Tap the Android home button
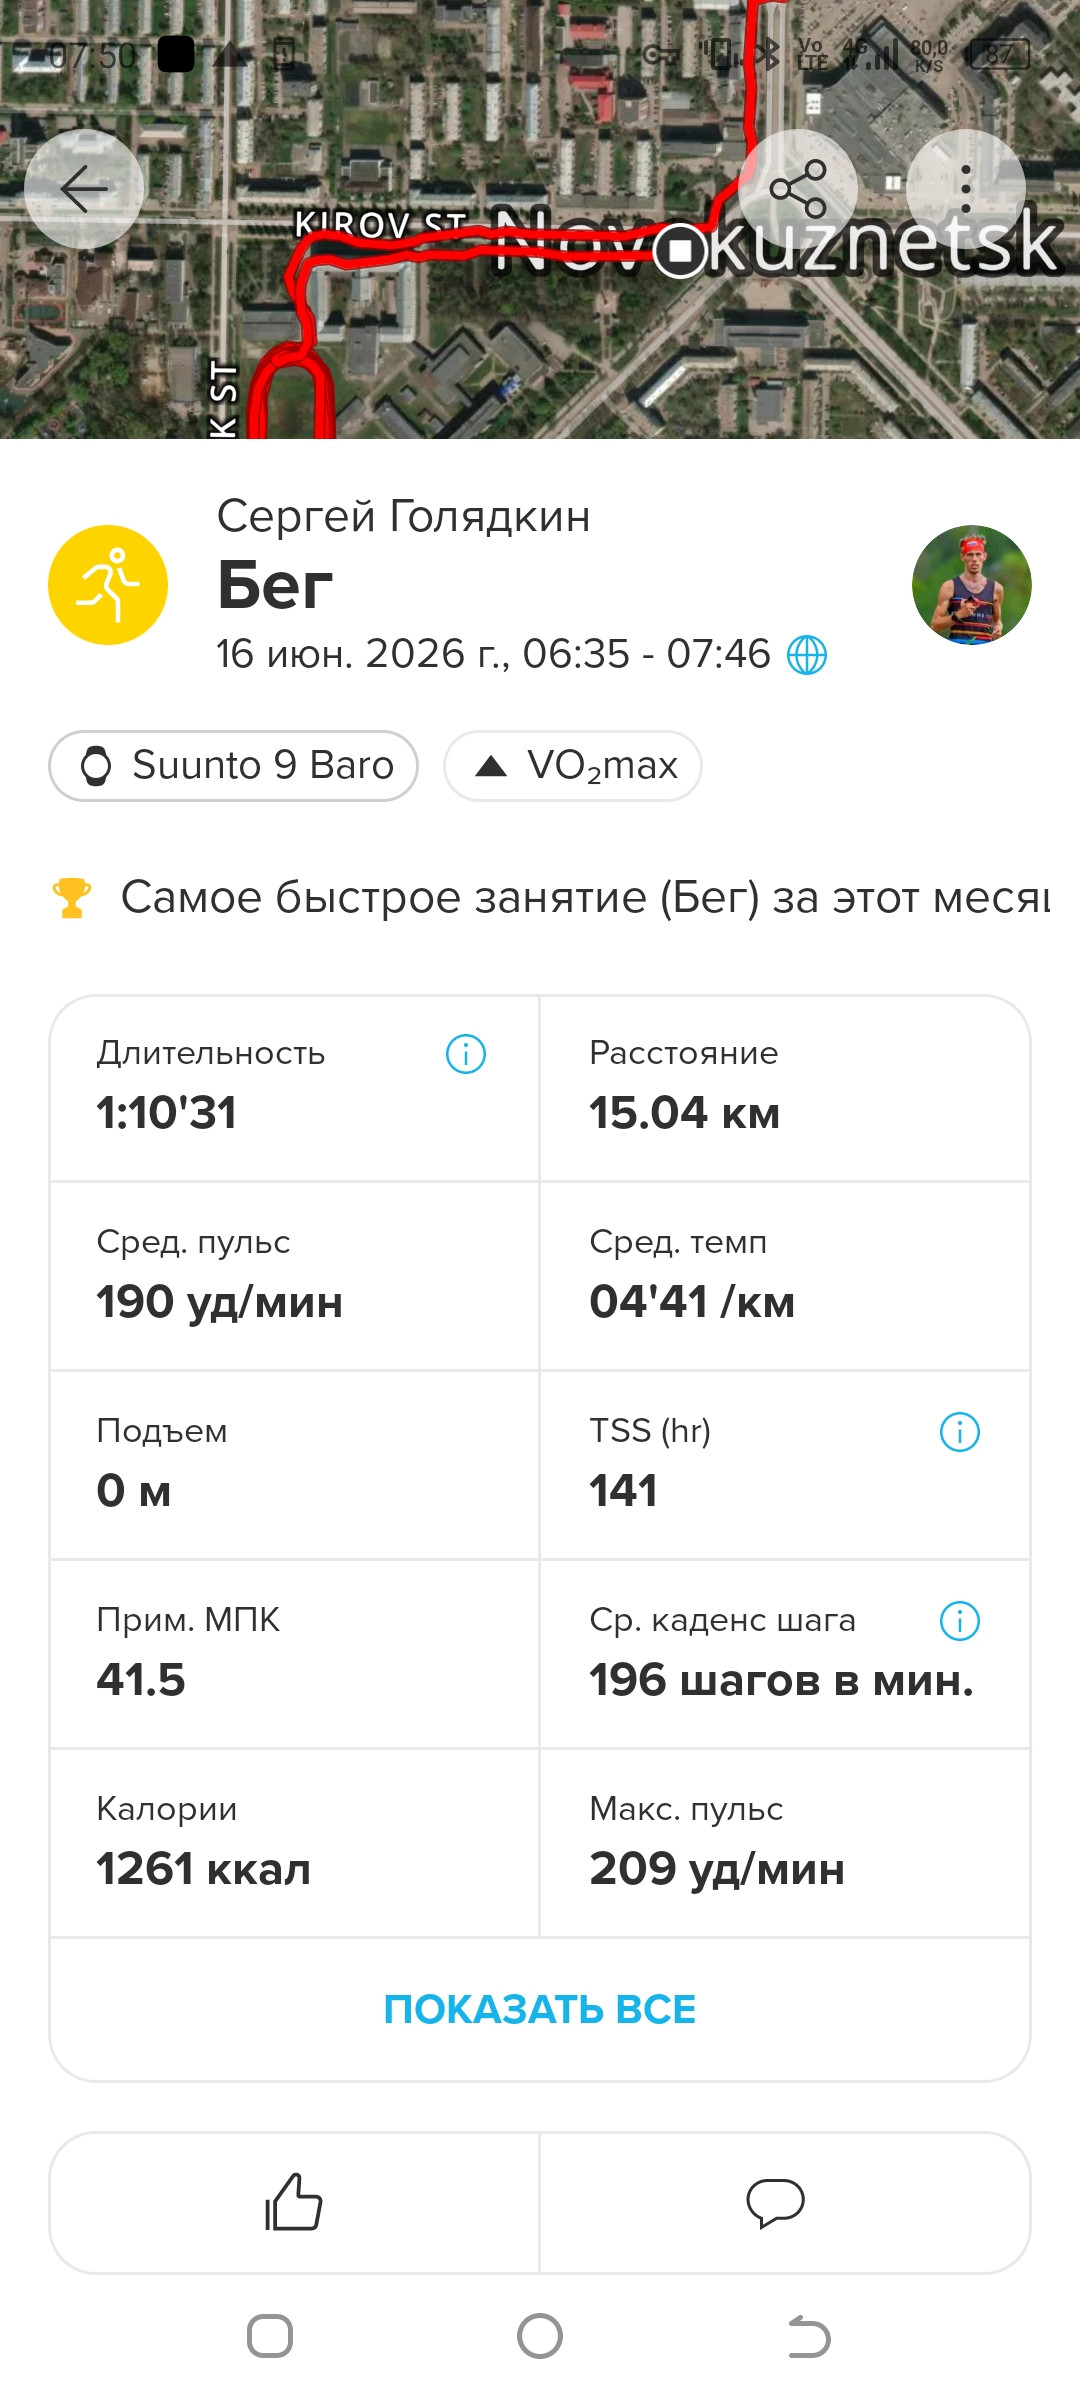This screenshot has height=2408, width=1080. (x=540, y=2337)
